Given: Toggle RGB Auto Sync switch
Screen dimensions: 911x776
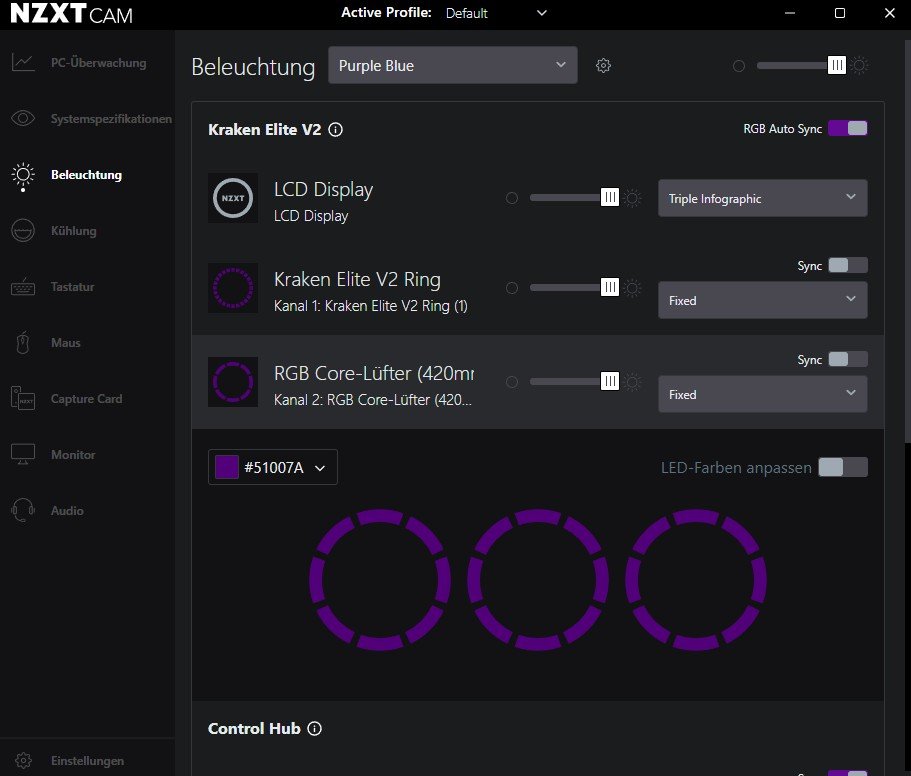Looking at the screenshot, I should coord(848,128).
